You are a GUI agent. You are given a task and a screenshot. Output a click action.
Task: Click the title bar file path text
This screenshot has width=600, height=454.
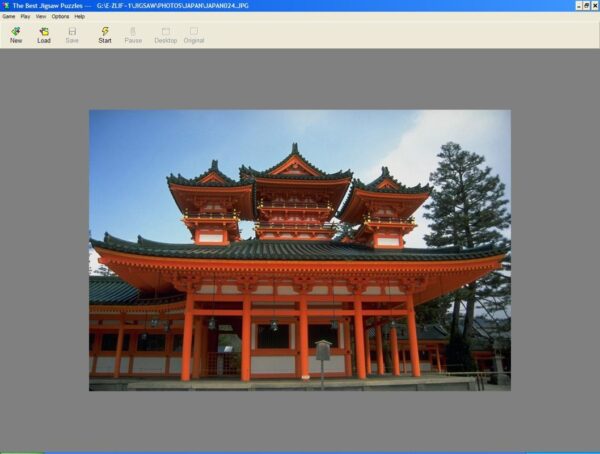(x=172, y=5)
